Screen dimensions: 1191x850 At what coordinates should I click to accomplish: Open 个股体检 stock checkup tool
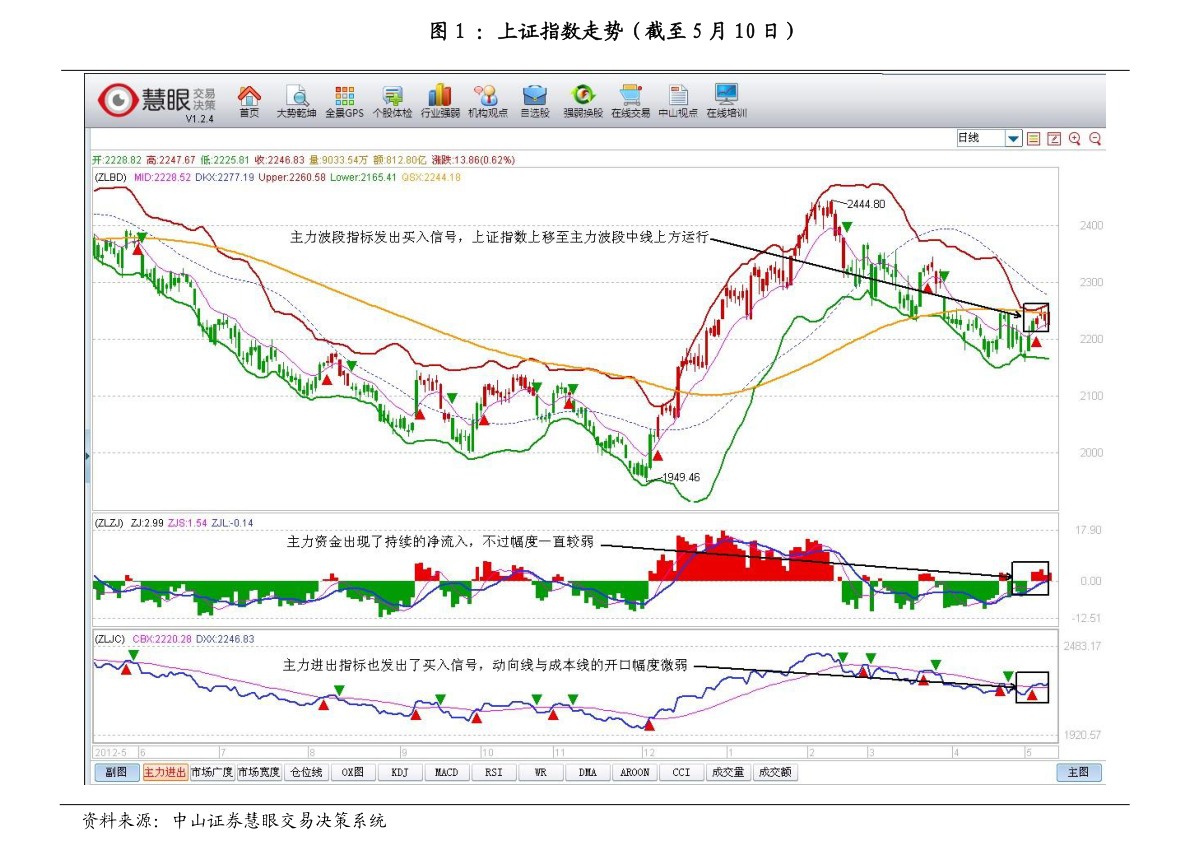pyautogui.click(x=392, y=101)
